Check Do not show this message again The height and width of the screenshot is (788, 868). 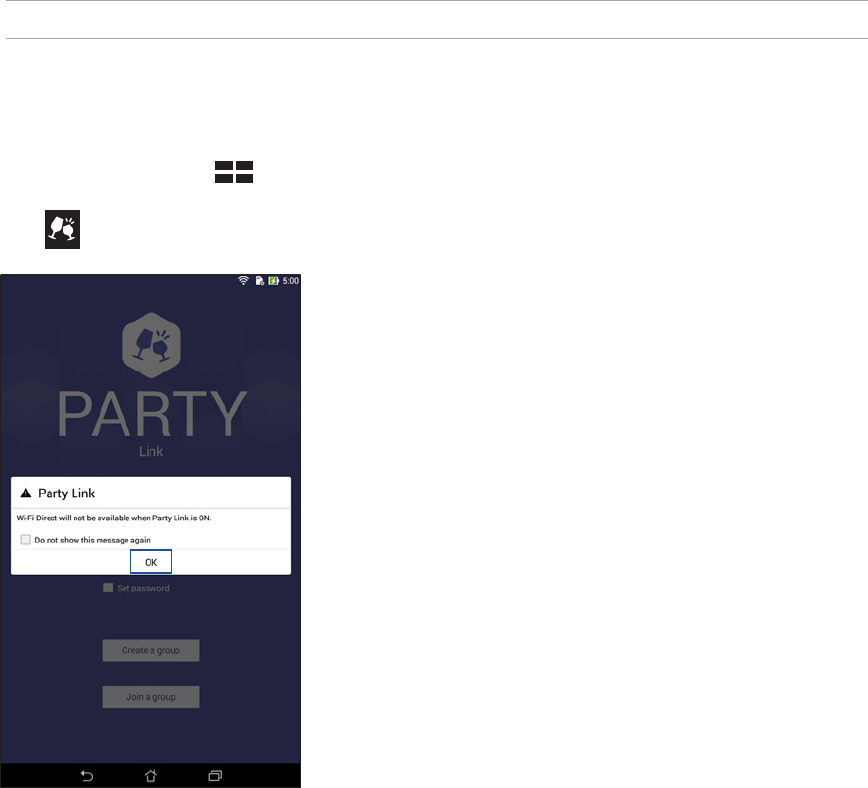click(x=25, y=539)
